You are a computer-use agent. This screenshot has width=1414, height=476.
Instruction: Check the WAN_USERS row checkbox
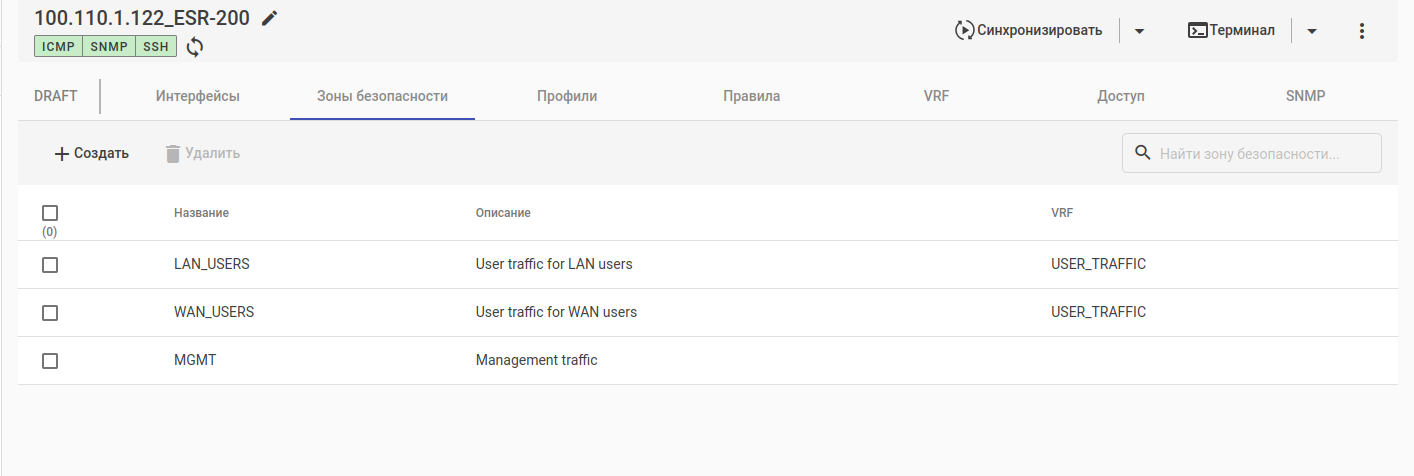coord(50,313)
